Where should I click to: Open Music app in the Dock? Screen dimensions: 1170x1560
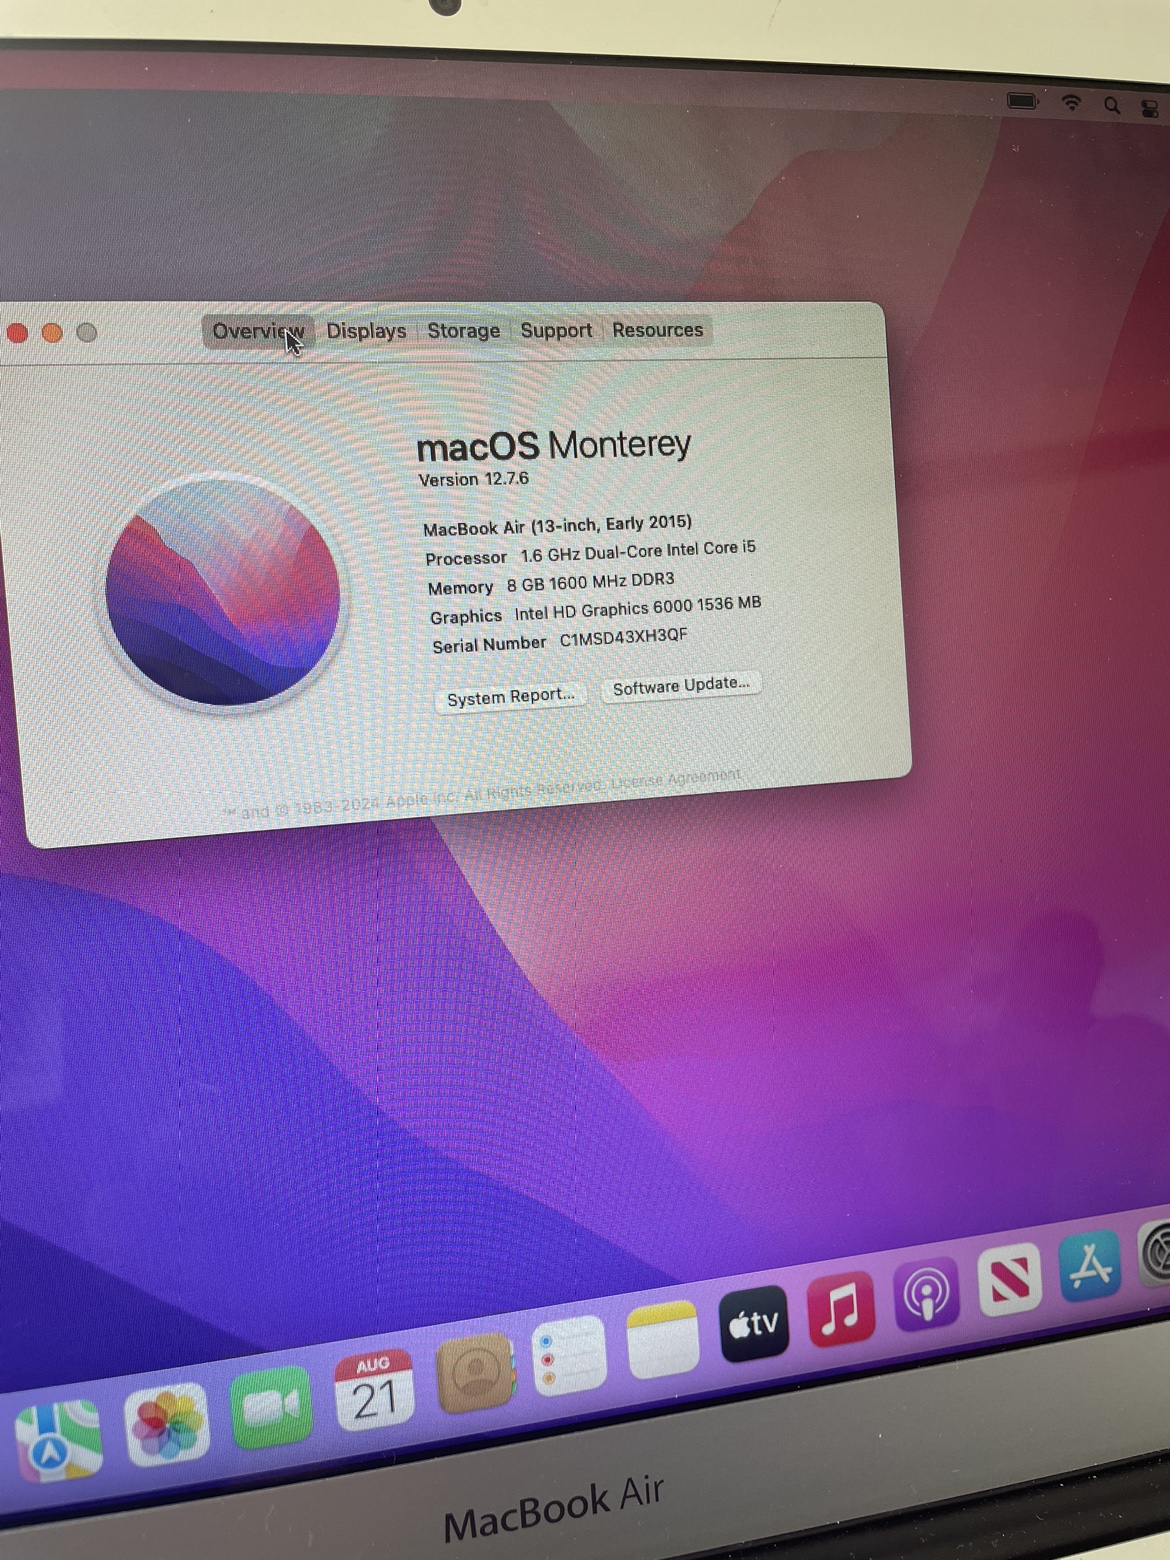pos(840,1308)
